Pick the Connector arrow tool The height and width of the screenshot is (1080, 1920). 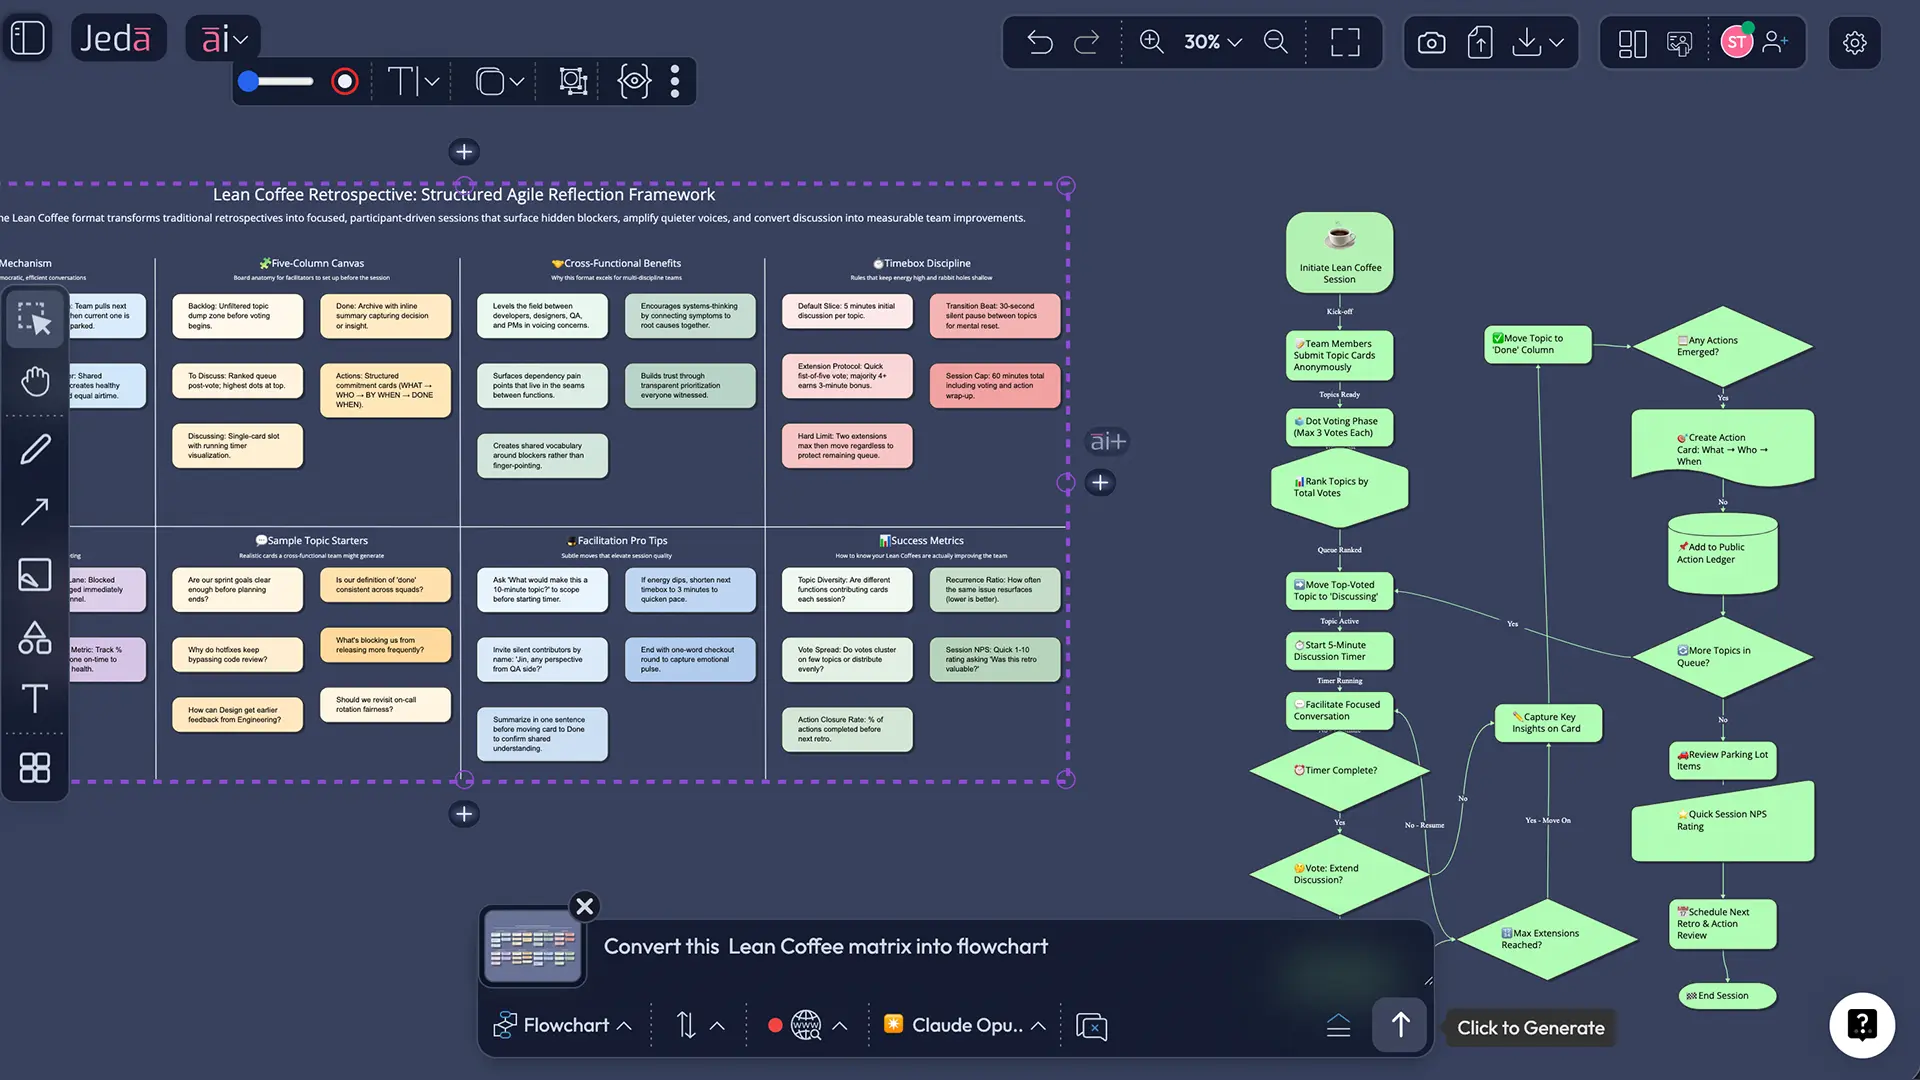[35, 511]
